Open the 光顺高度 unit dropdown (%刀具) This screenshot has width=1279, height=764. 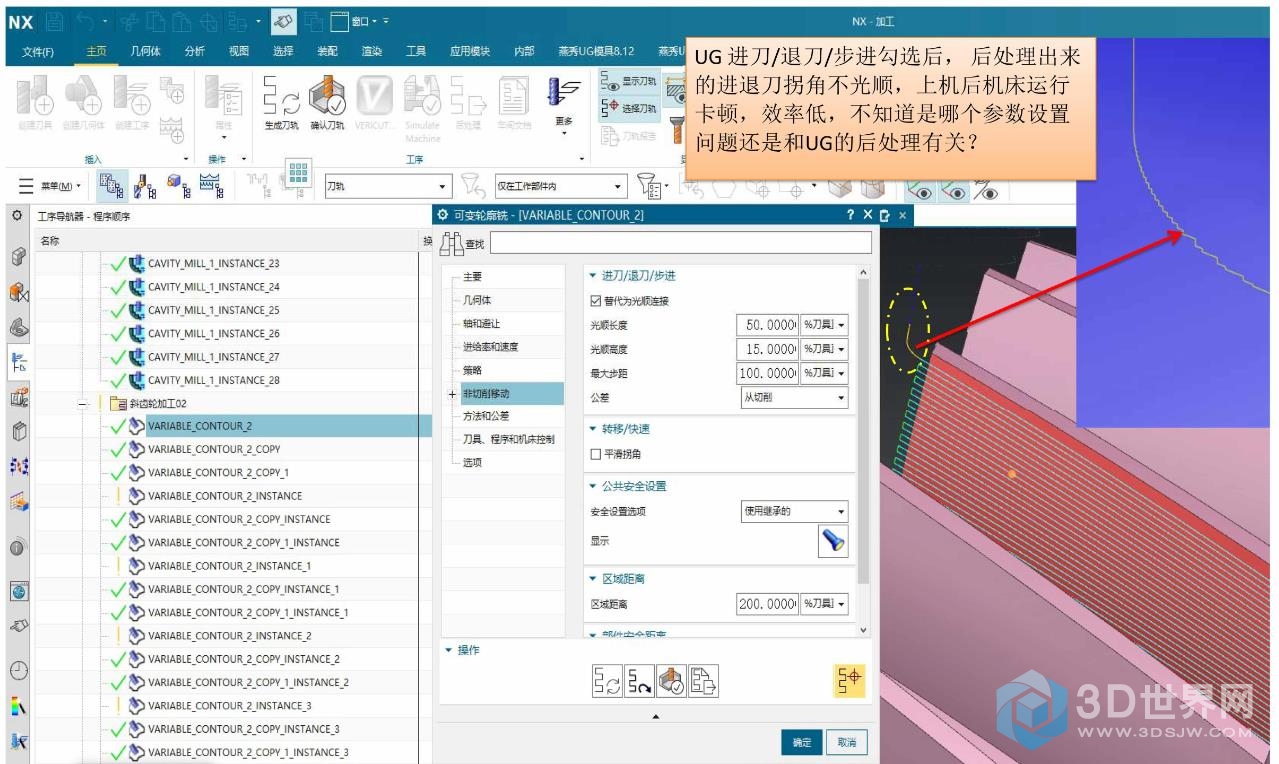(x=825, y=349)
